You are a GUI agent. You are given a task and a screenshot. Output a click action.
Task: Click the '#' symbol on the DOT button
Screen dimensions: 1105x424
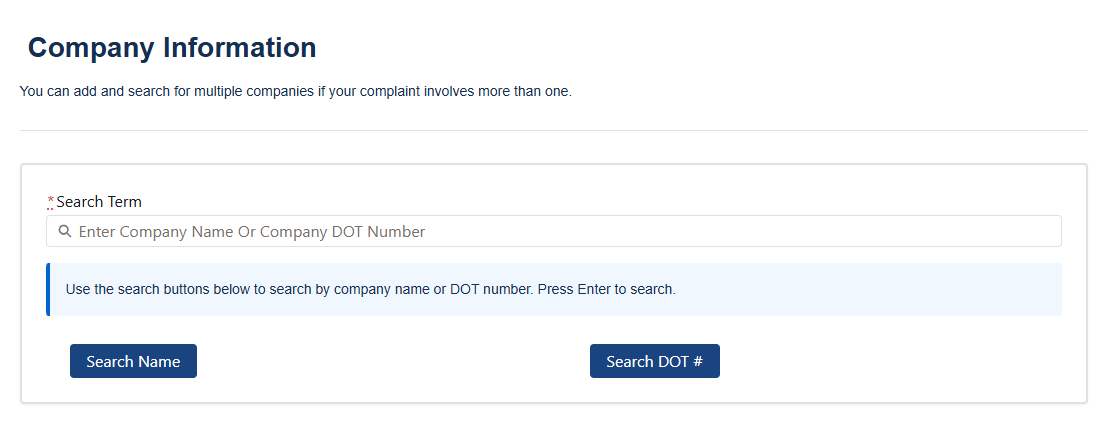(x=697, y=362)
